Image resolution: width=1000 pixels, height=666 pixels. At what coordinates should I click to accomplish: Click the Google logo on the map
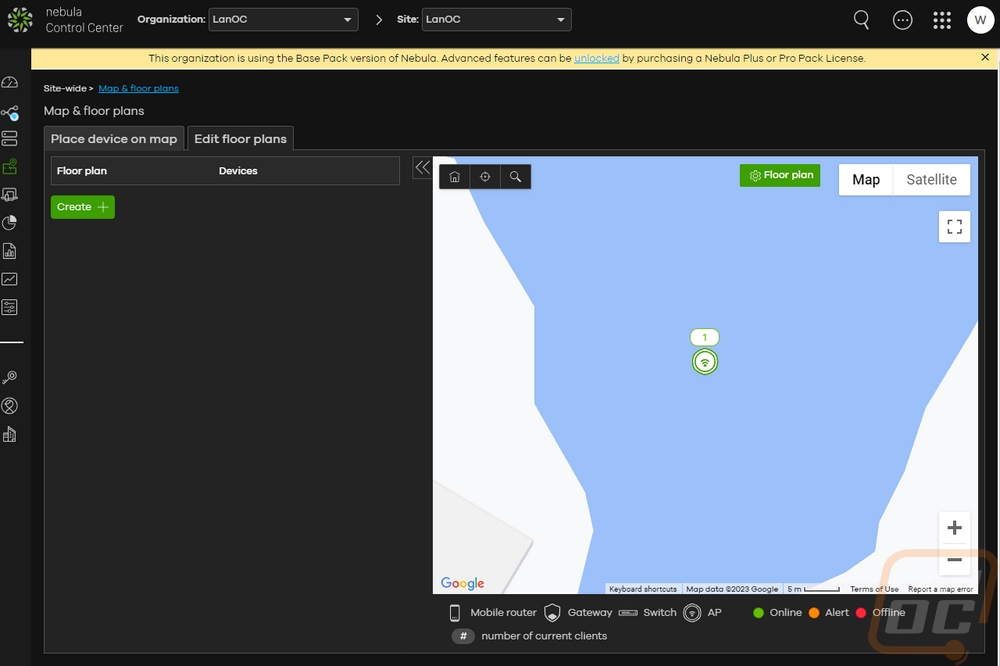(x=462, y=583)
